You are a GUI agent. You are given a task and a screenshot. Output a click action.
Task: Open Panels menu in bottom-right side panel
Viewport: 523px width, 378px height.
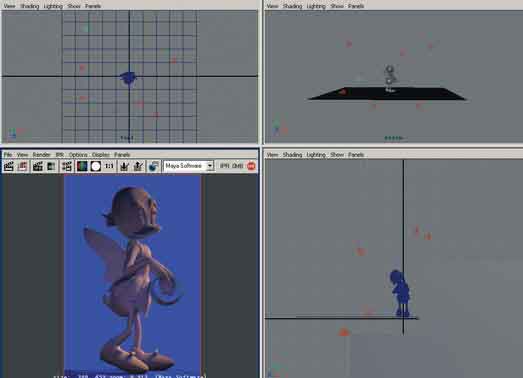click(x=356, y=155)
